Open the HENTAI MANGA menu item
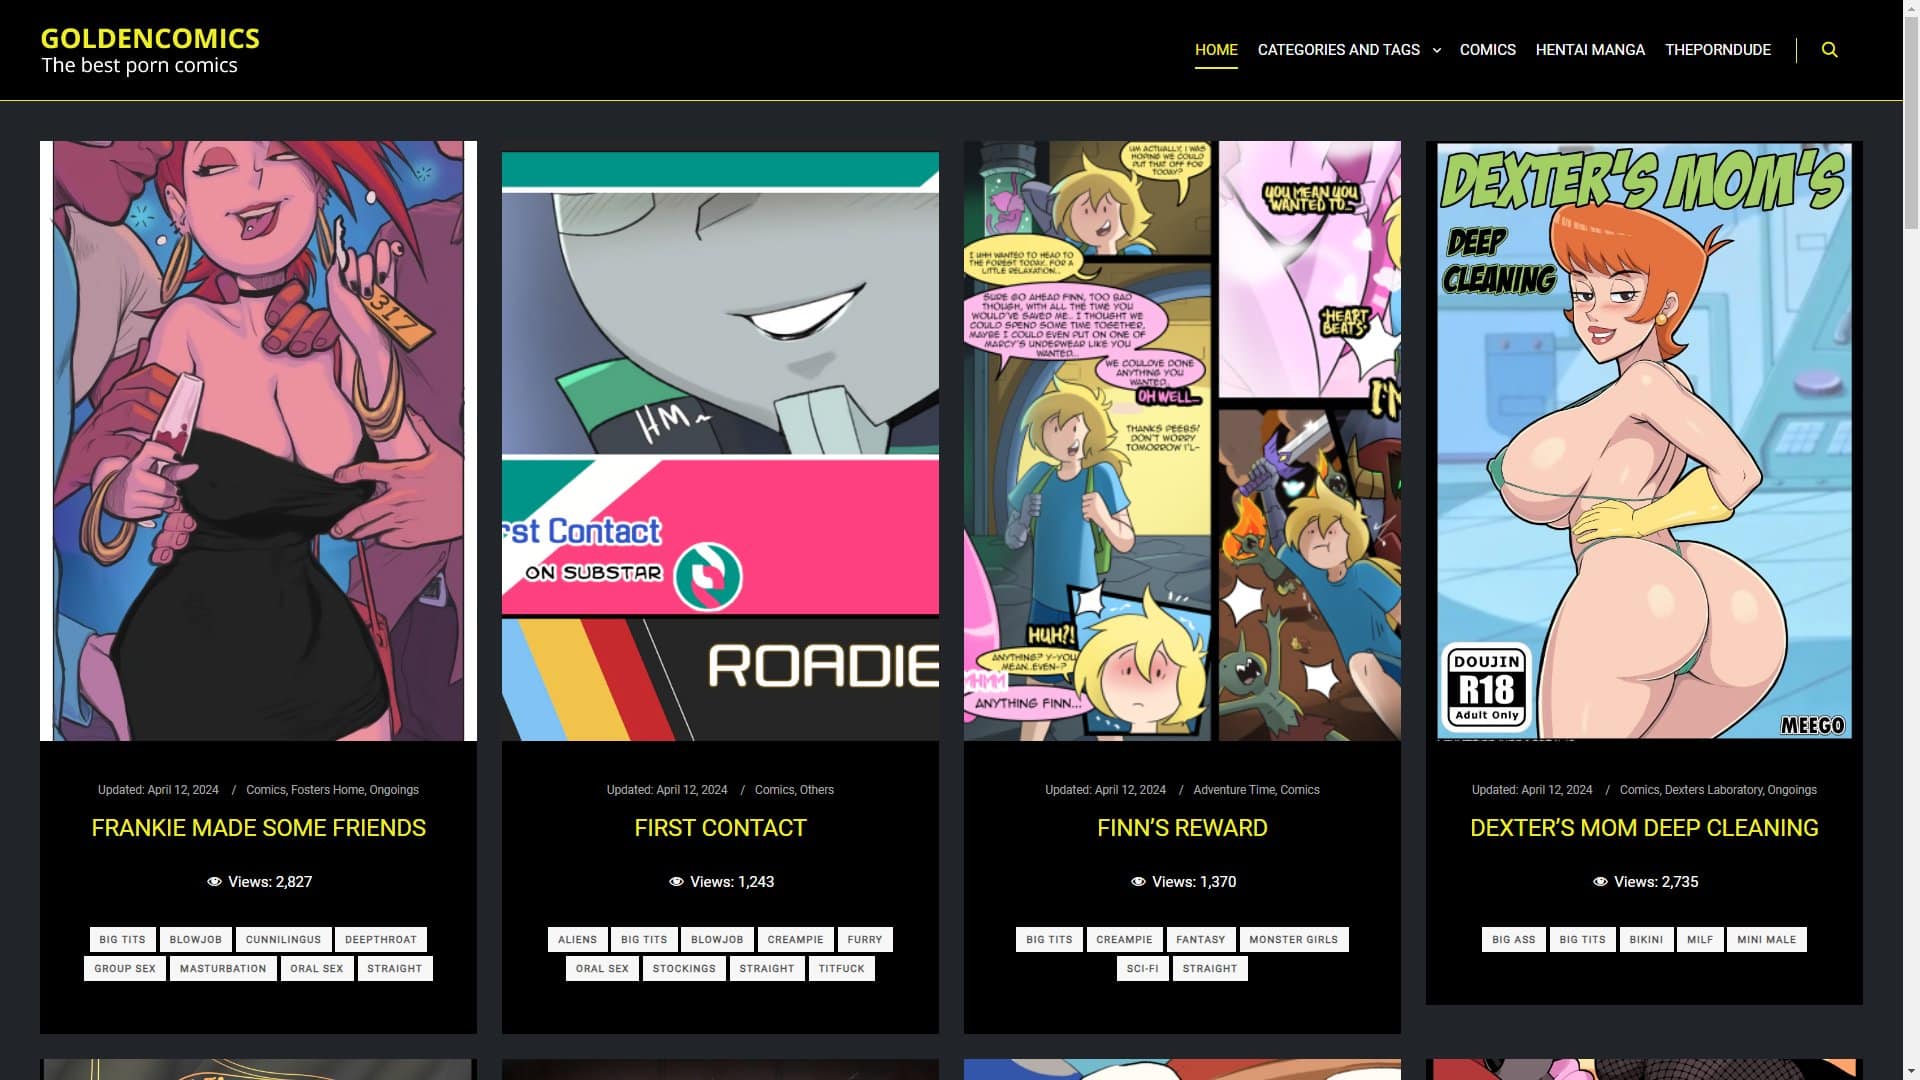 (x=1591, y=49)
